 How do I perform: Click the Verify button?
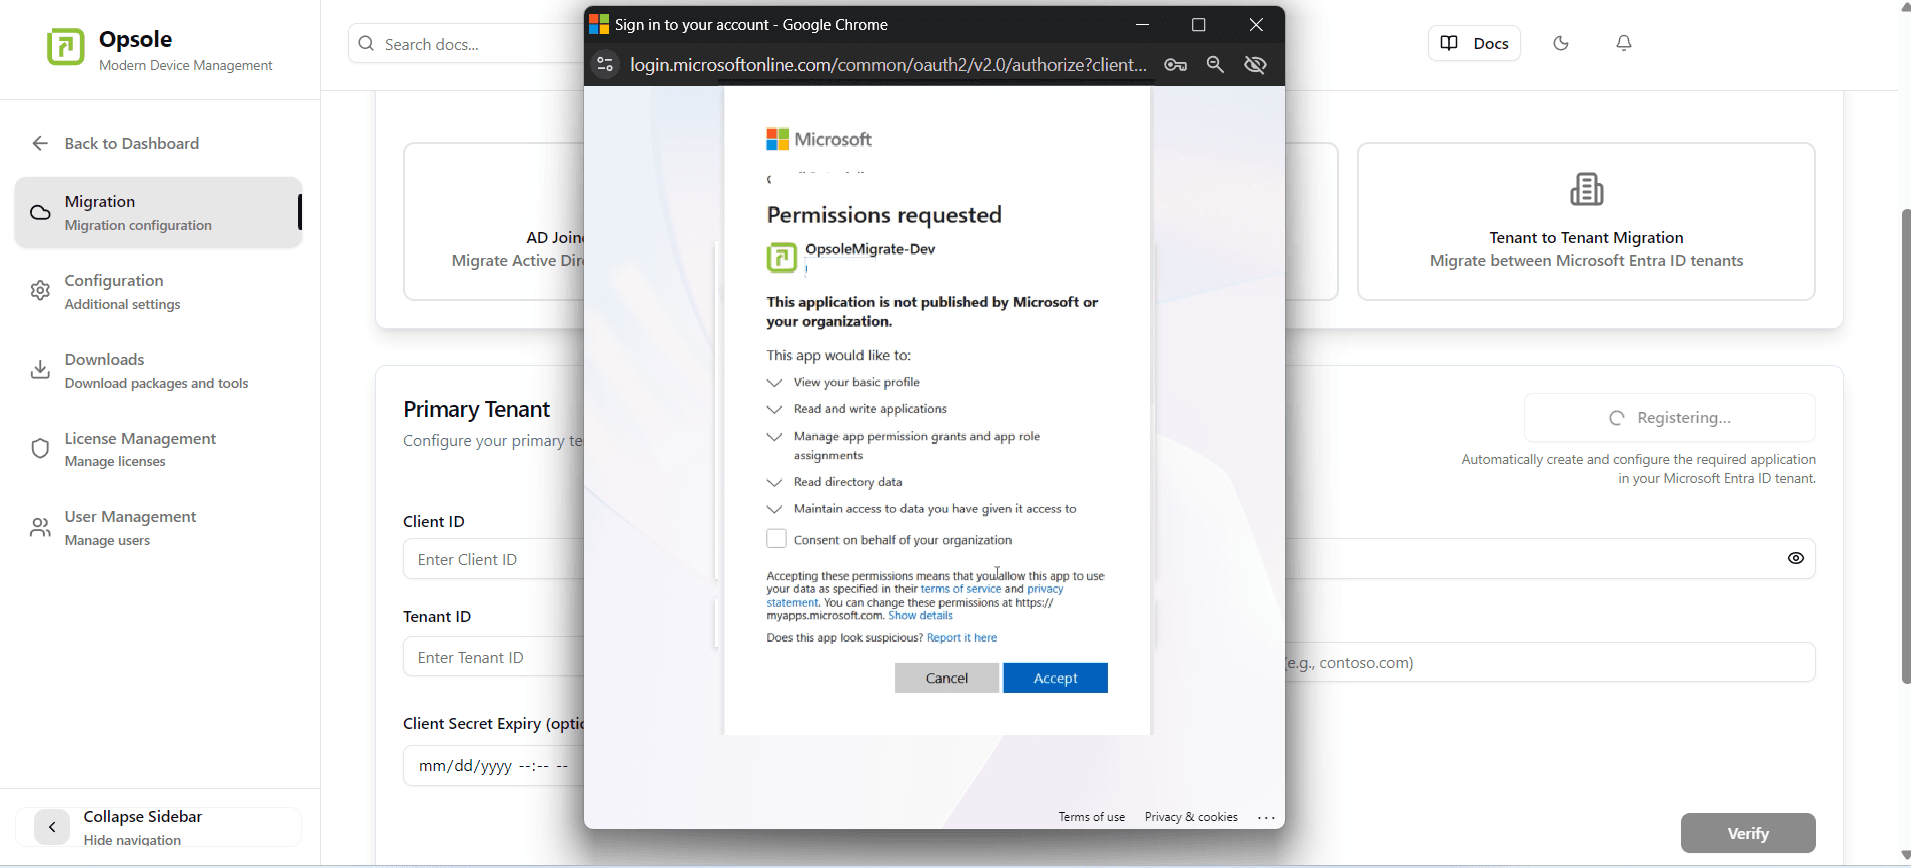click(1748, 833)
